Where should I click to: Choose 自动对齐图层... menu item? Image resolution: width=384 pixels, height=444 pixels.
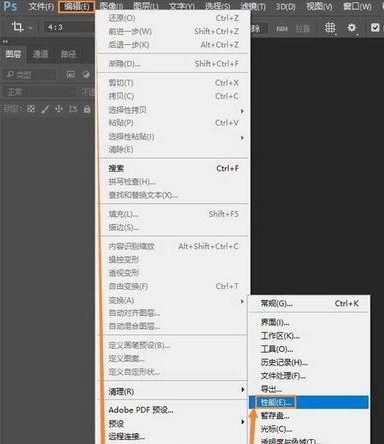(173, 313)
